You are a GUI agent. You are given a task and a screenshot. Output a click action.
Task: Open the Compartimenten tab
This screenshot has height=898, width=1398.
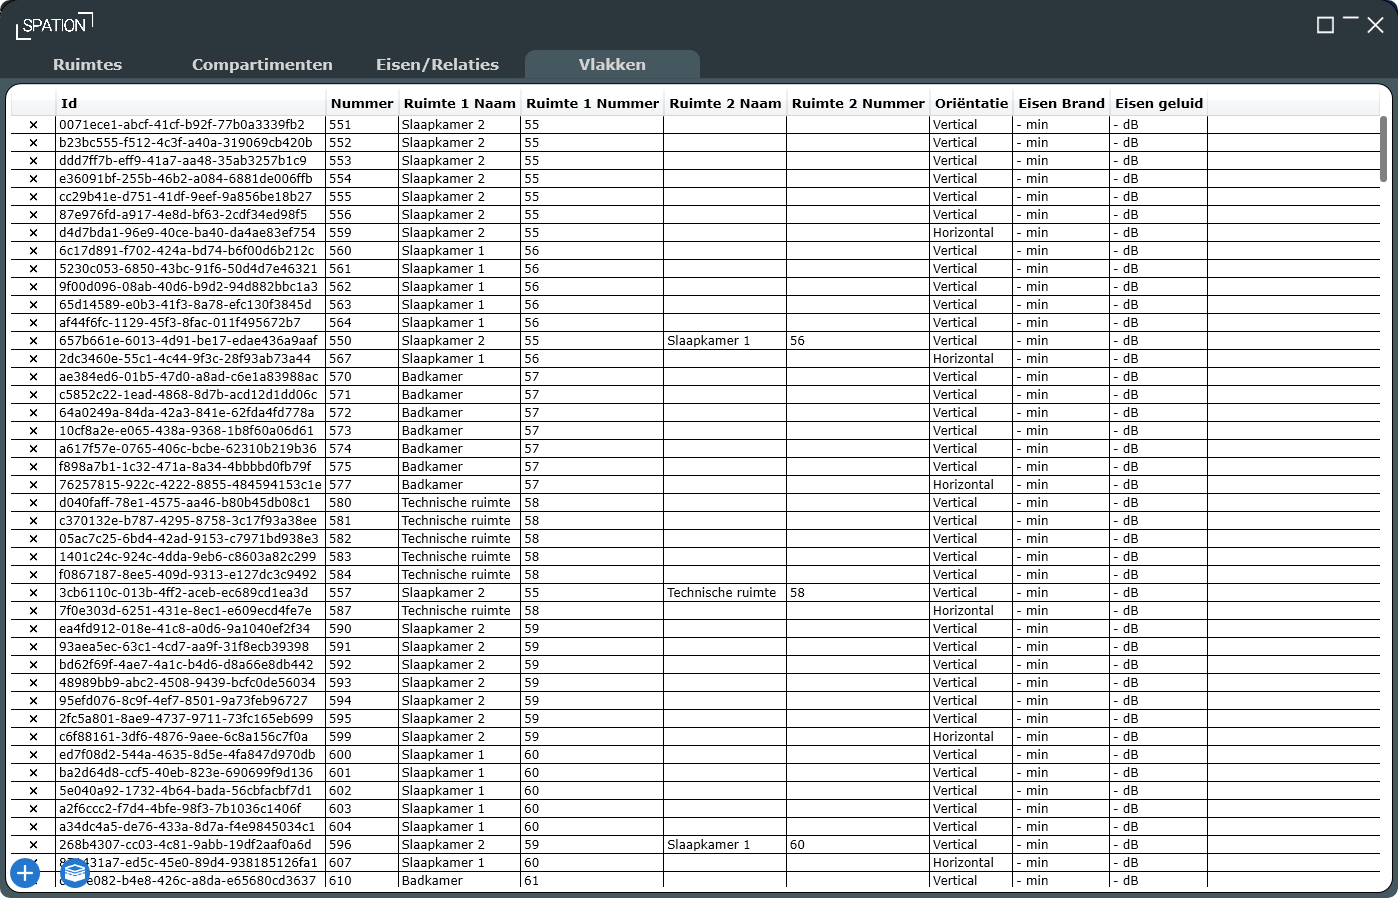pos(262,64)
